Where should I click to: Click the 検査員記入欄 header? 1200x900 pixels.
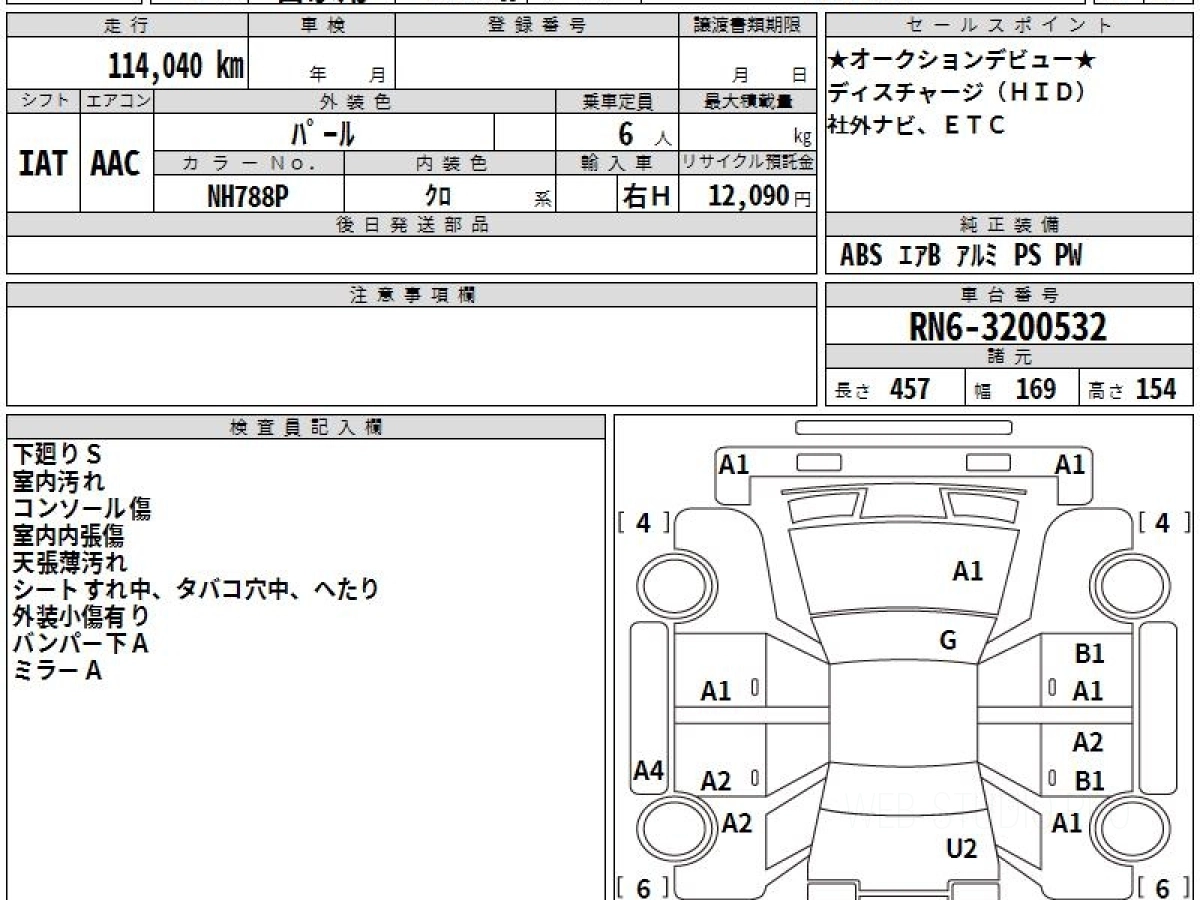point(306,427)
